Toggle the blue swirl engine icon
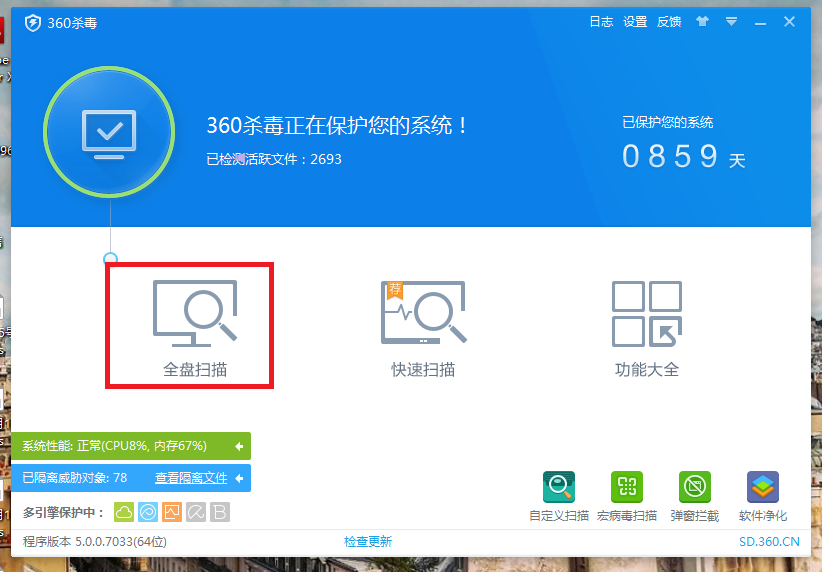 148,512
